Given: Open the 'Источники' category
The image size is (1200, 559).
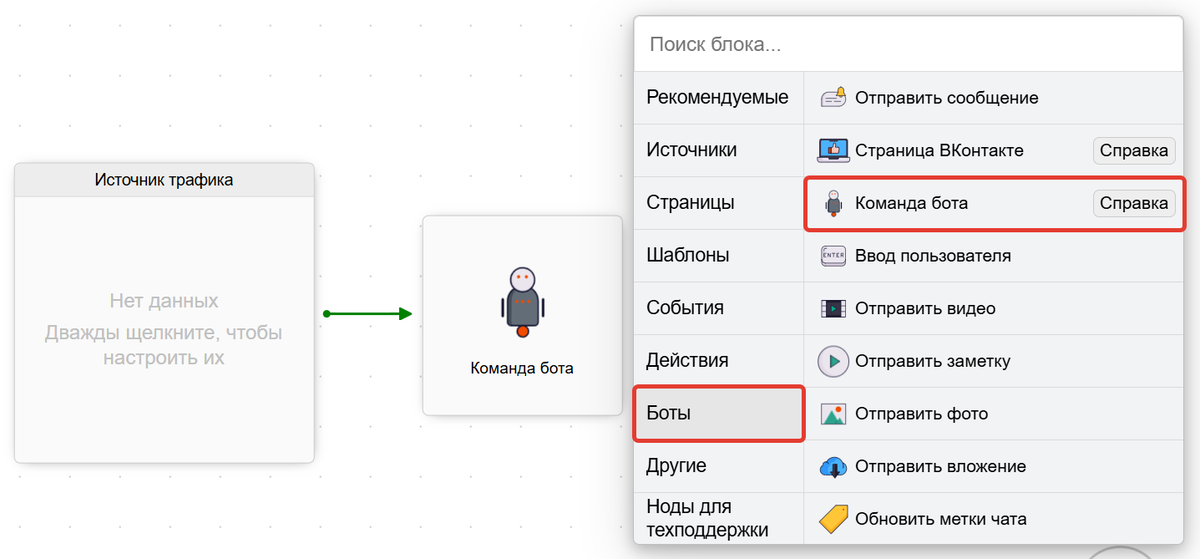Looking at the screenshot, I should click(x=719, y=150).
